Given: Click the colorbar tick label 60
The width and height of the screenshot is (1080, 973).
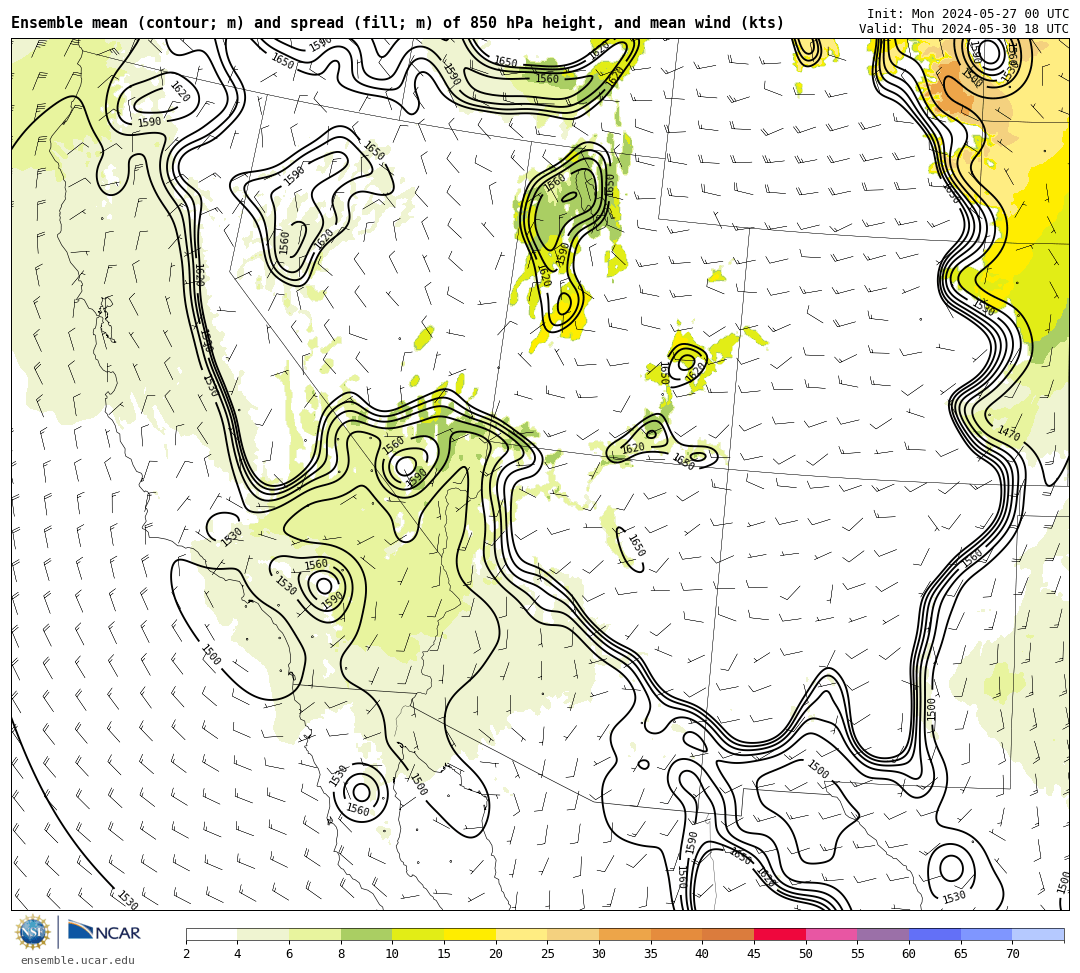Looking at the screenshot, I should tap(909, 954).
